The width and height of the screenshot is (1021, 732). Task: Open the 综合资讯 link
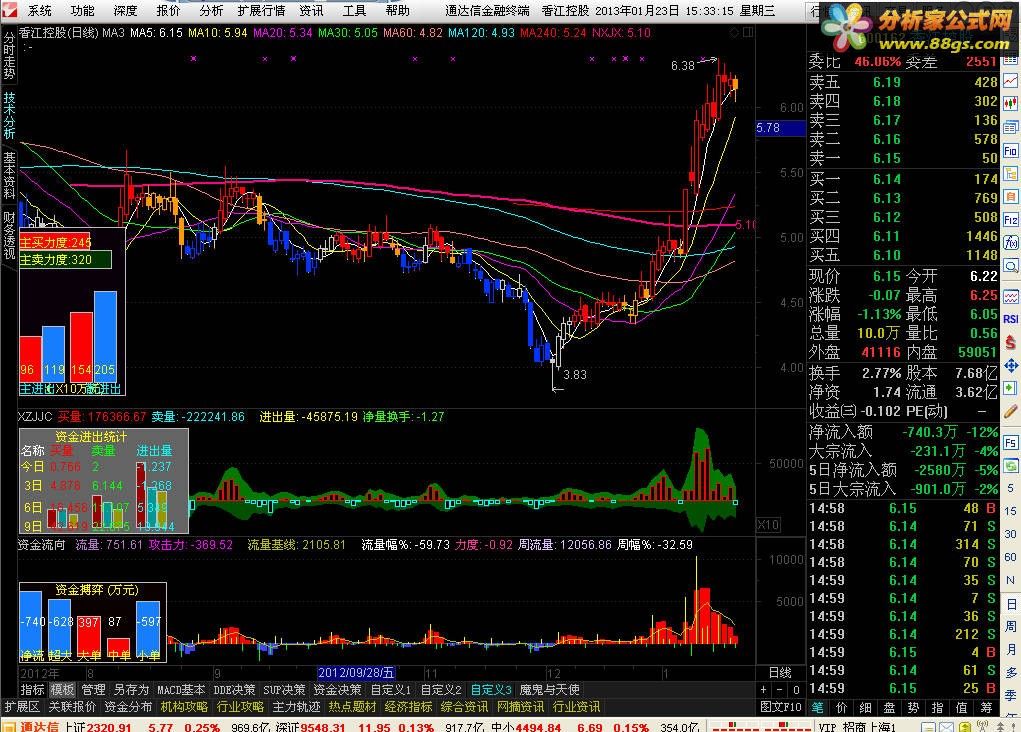coord(464,707)
